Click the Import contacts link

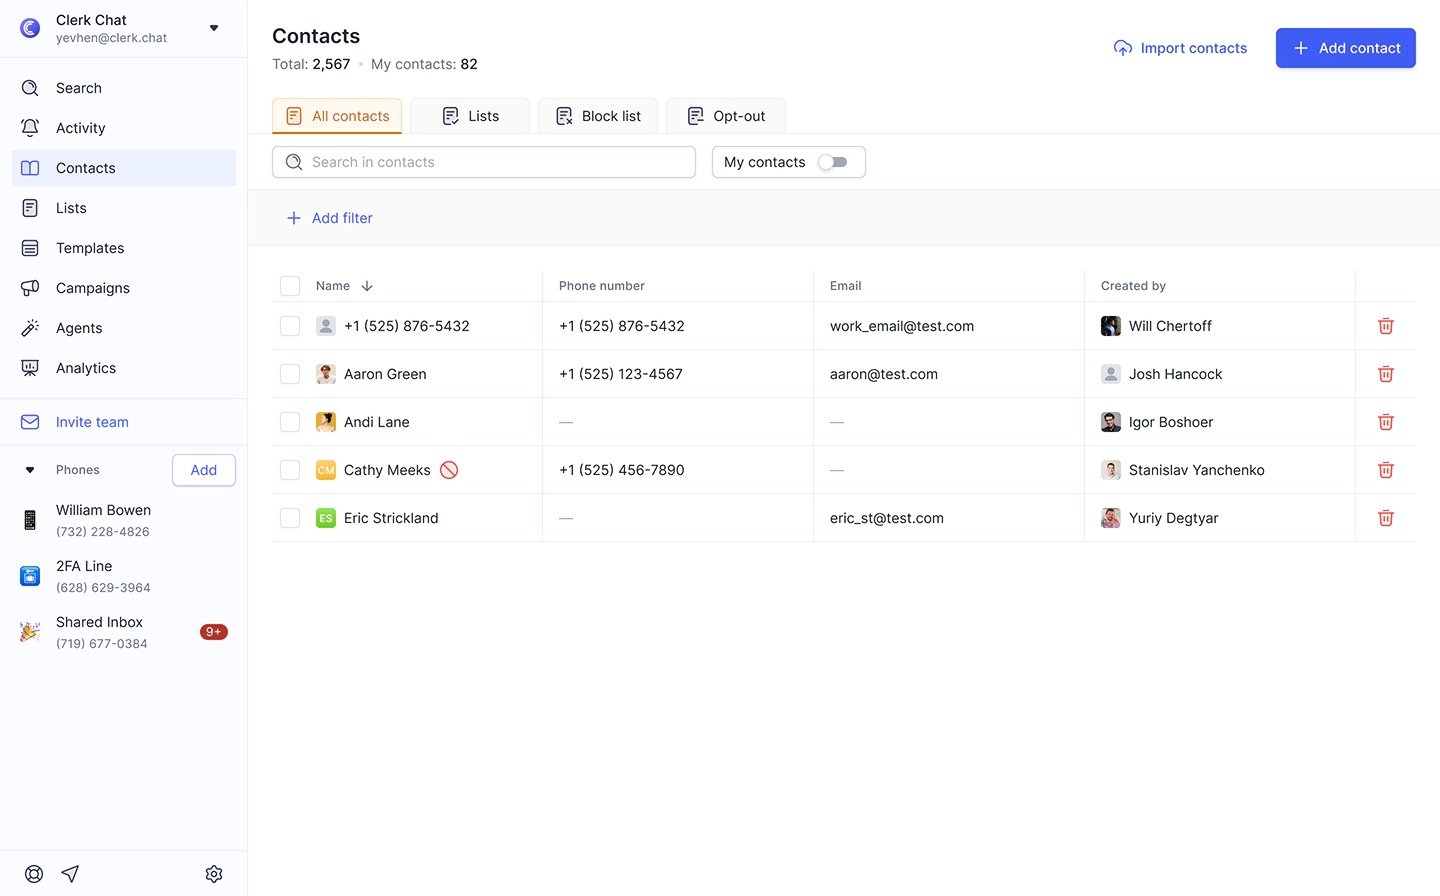coord(1180,48)
